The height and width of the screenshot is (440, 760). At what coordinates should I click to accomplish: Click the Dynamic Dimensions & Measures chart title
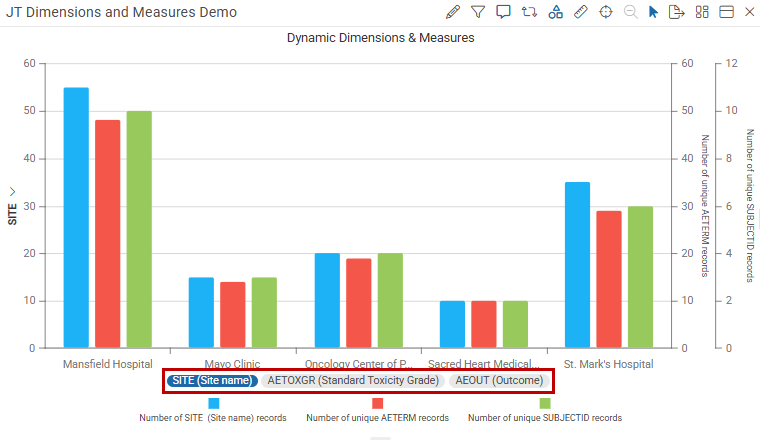pos(380,38)
